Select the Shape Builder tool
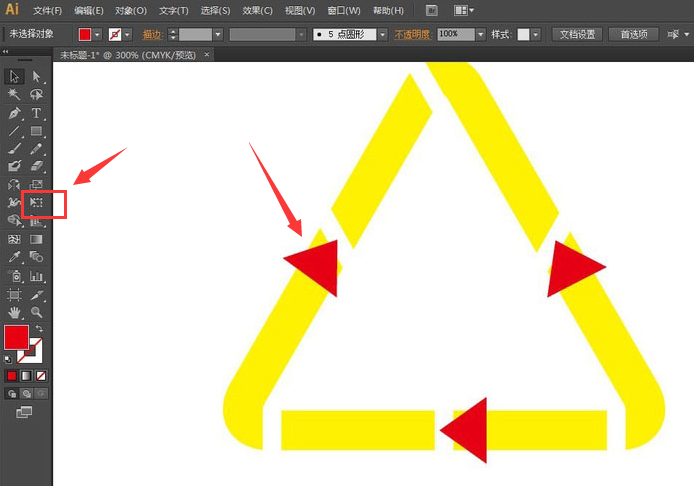This screenshot has width=694, height=486. 14,220
